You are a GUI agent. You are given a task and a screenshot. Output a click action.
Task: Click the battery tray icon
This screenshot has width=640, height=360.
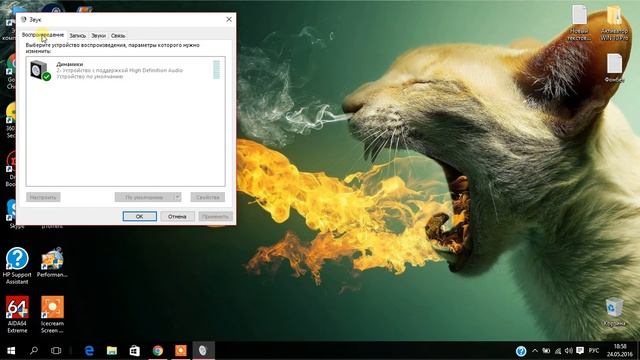546,351
